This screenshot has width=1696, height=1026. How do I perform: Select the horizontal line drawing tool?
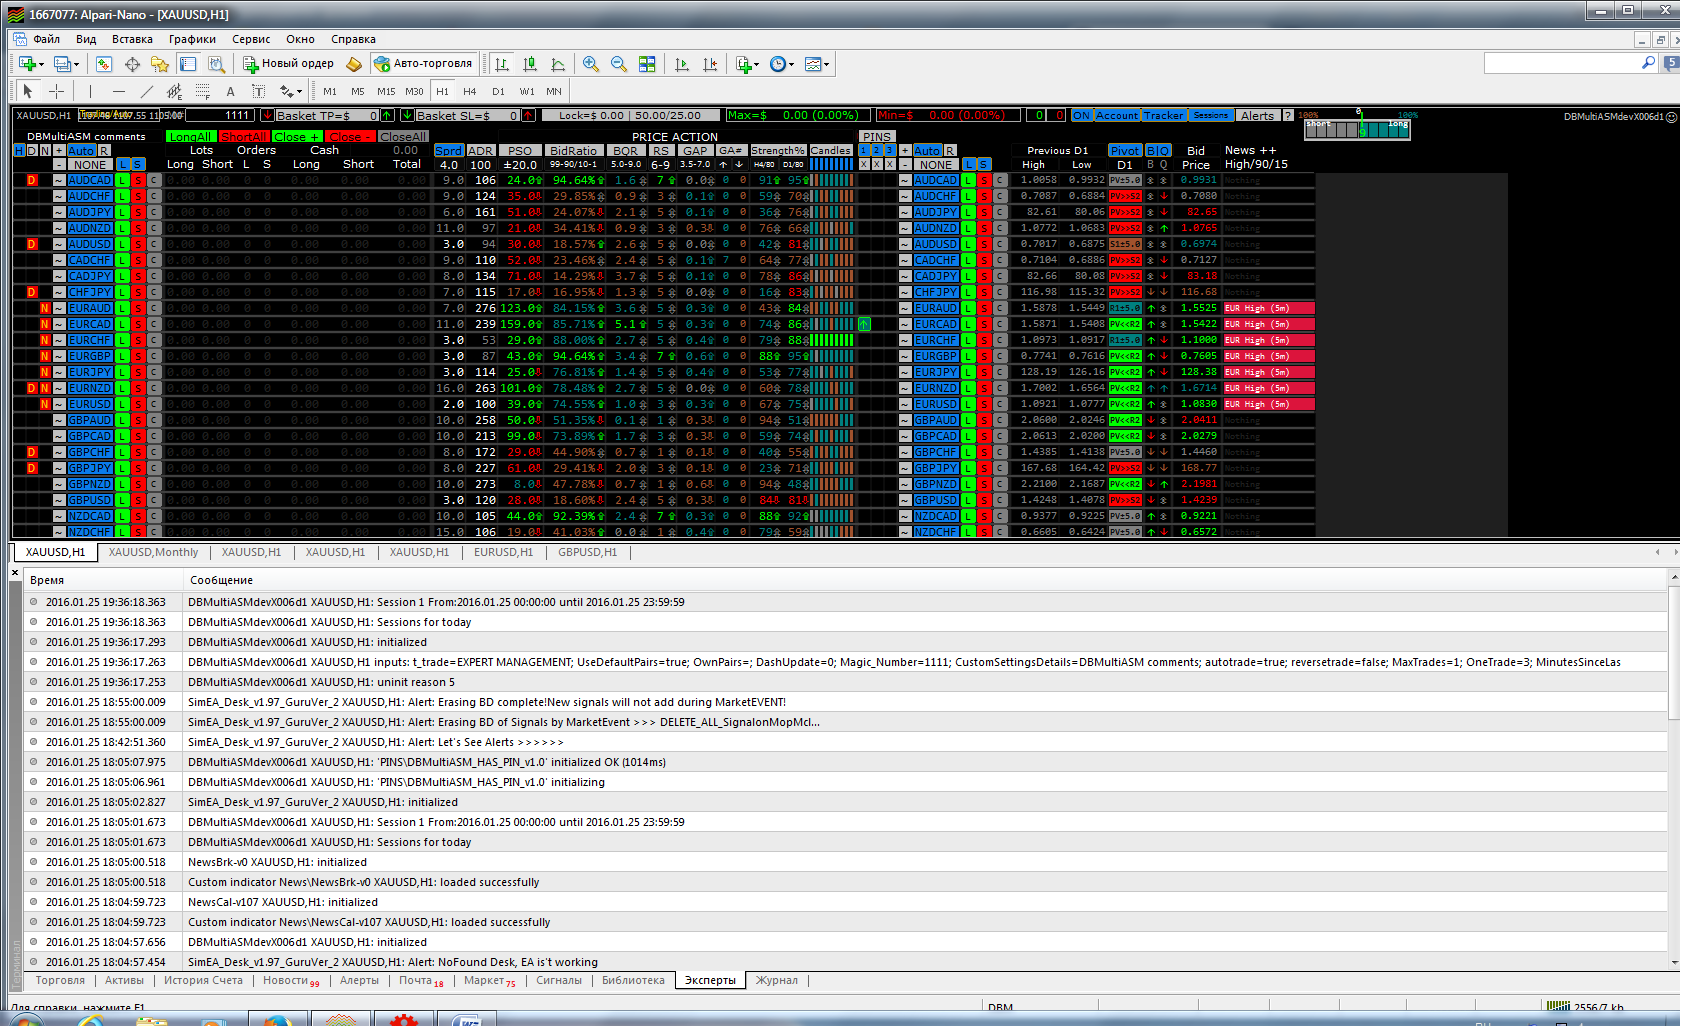tap(119, 91)
